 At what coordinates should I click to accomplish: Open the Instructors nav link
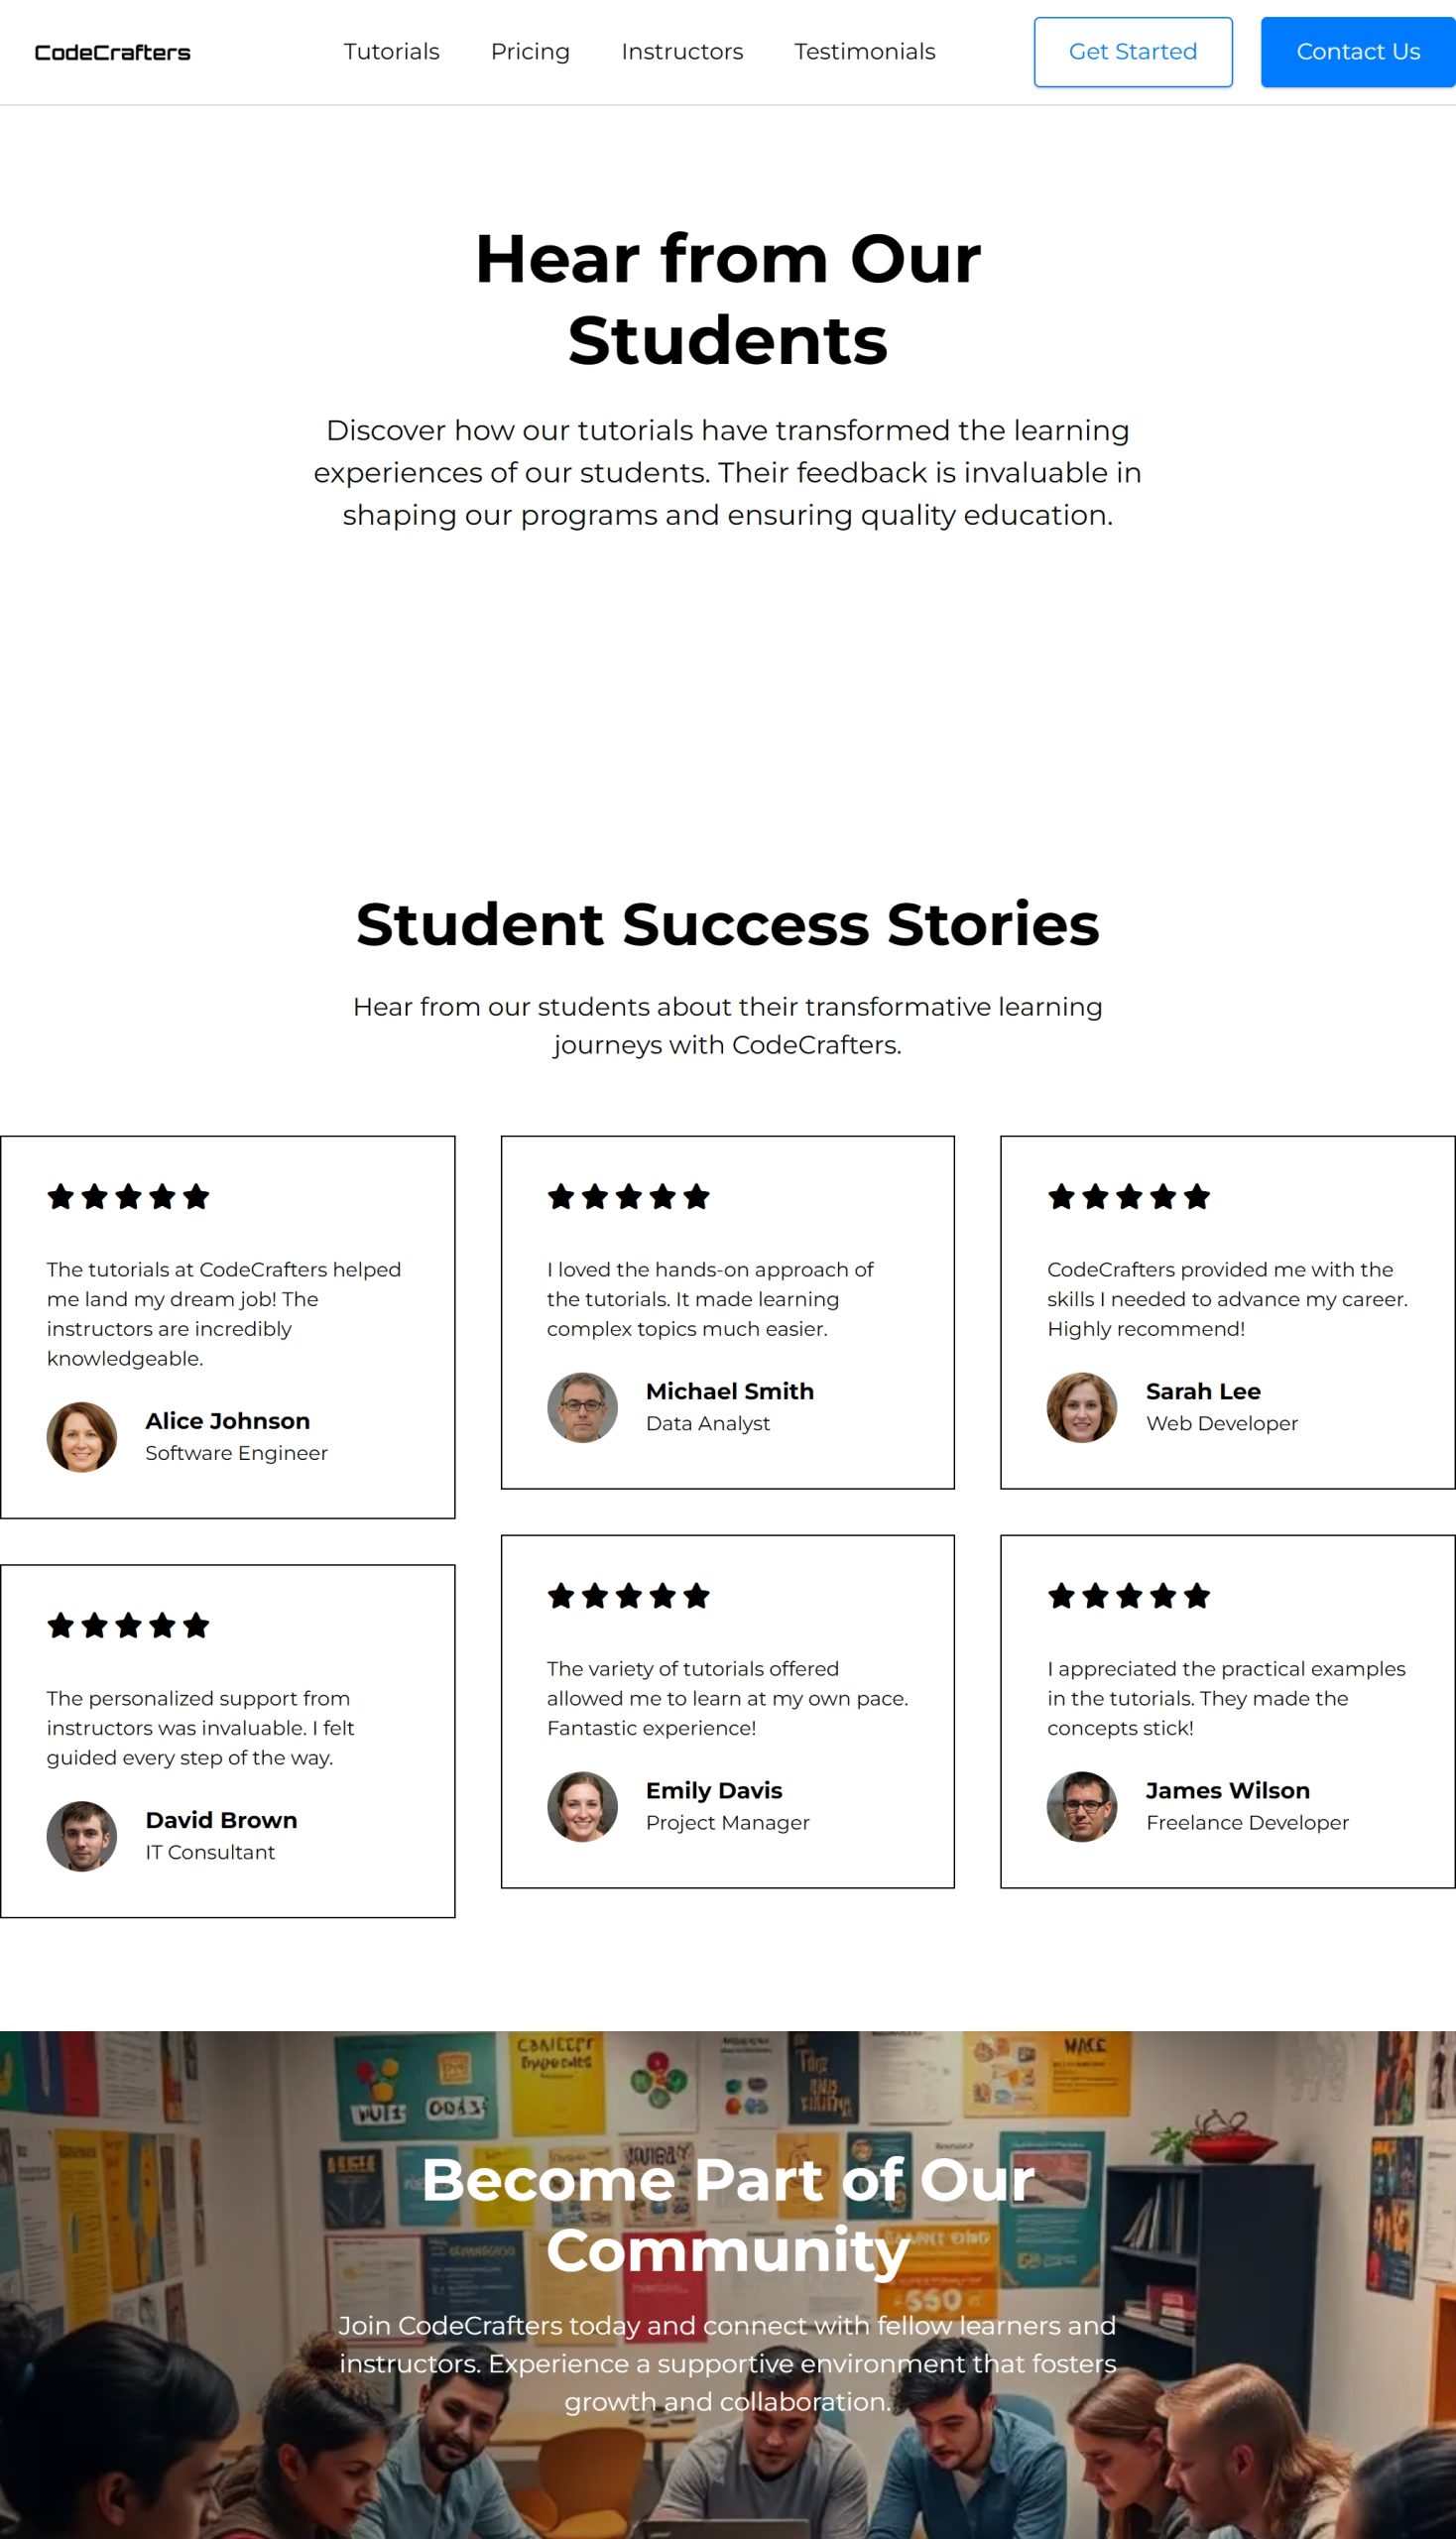click(x=682, y=52)
